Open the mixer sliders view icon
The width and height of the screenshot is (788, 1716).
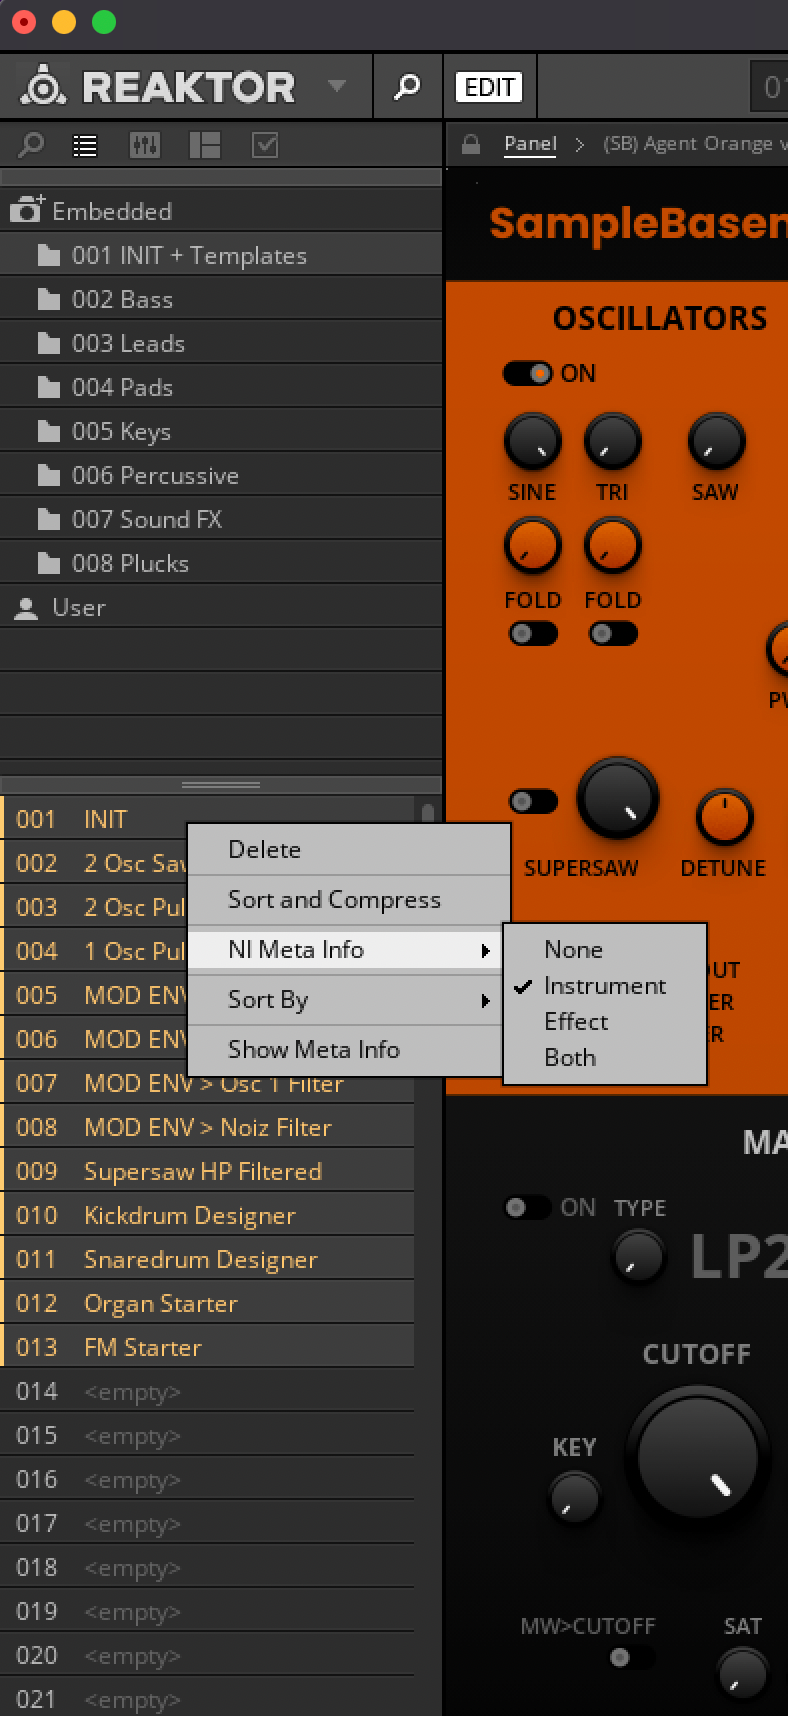145,146
